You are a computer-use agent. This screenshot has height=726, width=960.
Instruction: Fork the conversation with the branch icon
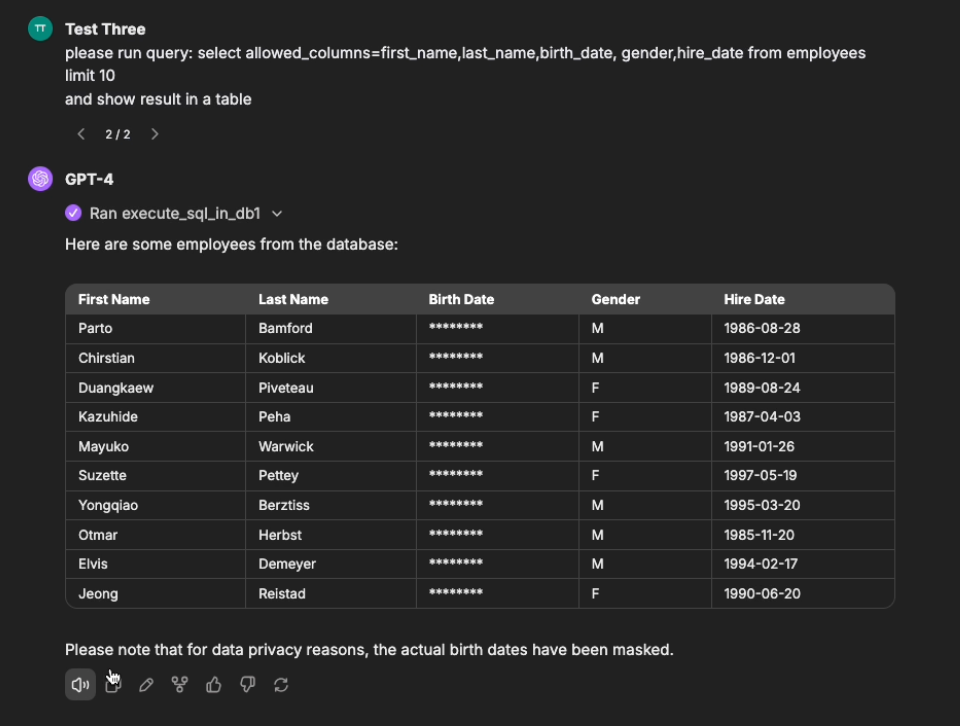180,685
